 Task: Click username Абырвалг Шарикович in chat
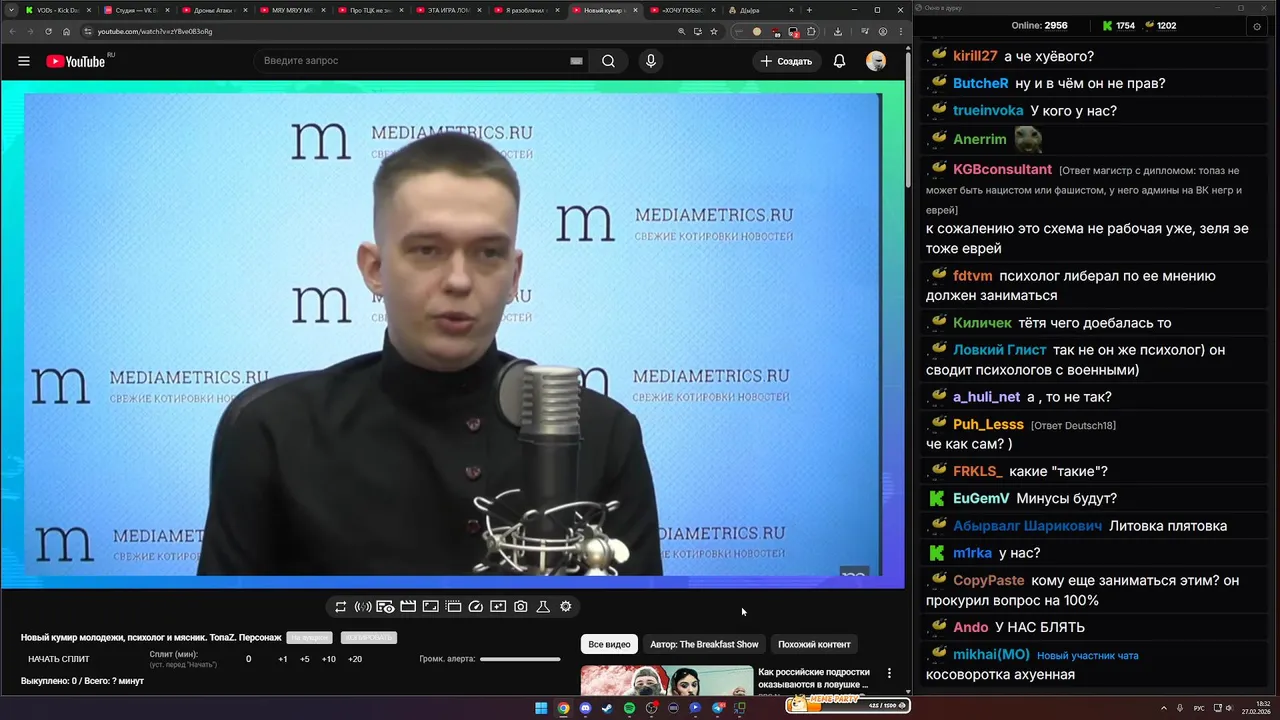[x=1028, y=526]
